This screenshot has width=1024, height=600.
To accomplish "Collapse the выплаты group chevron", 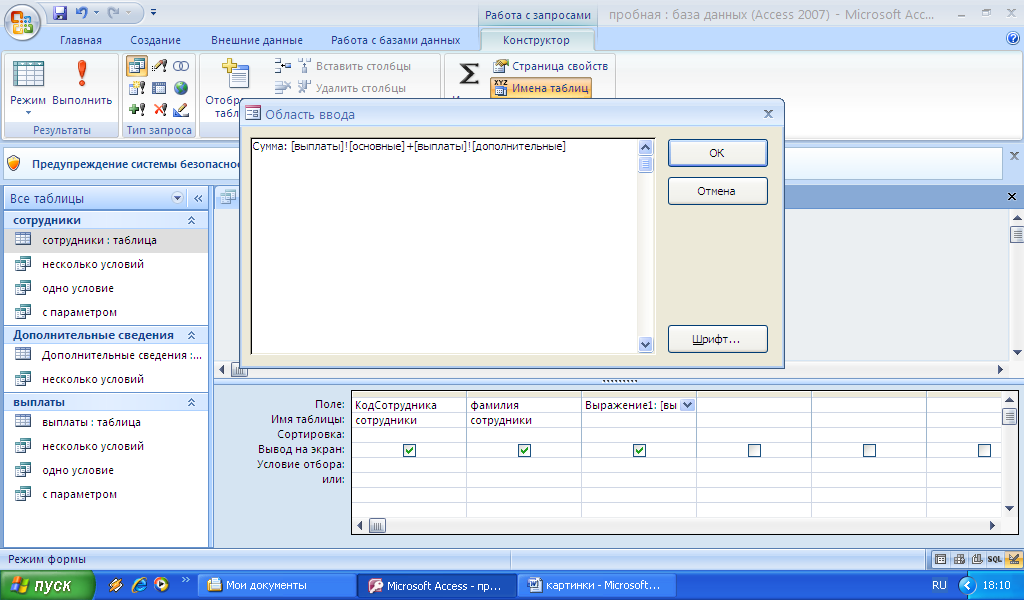I will [x=191, y=402].
